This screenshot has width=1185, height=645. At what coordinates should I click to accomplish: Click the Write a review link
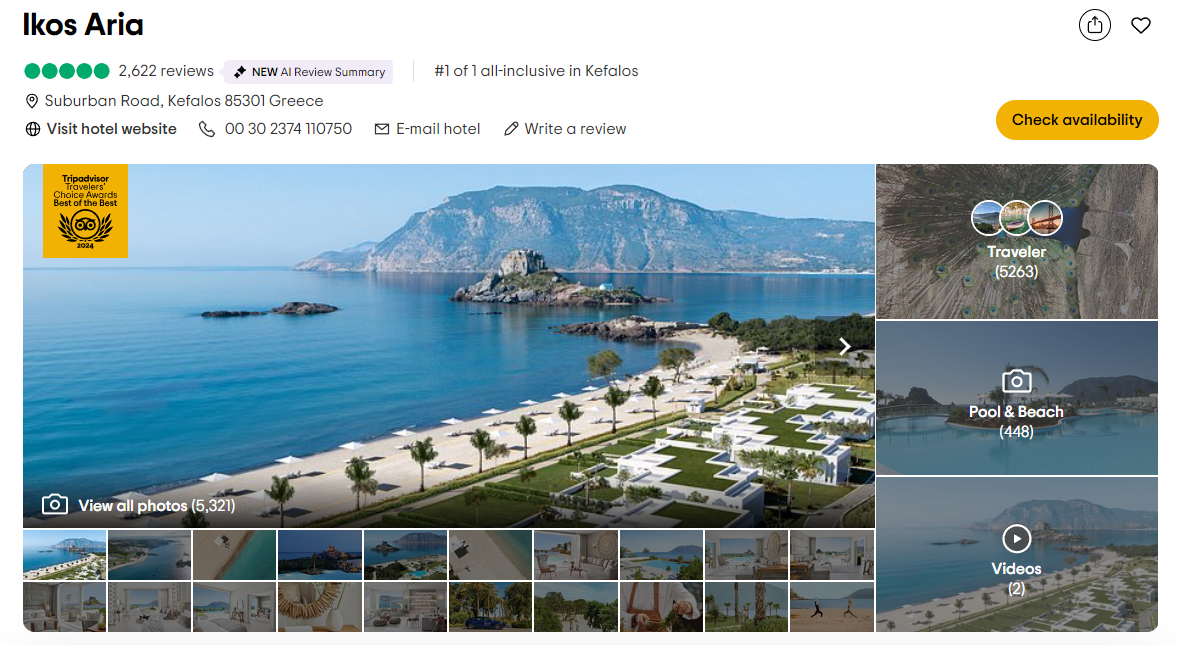[x=575, y=129]
